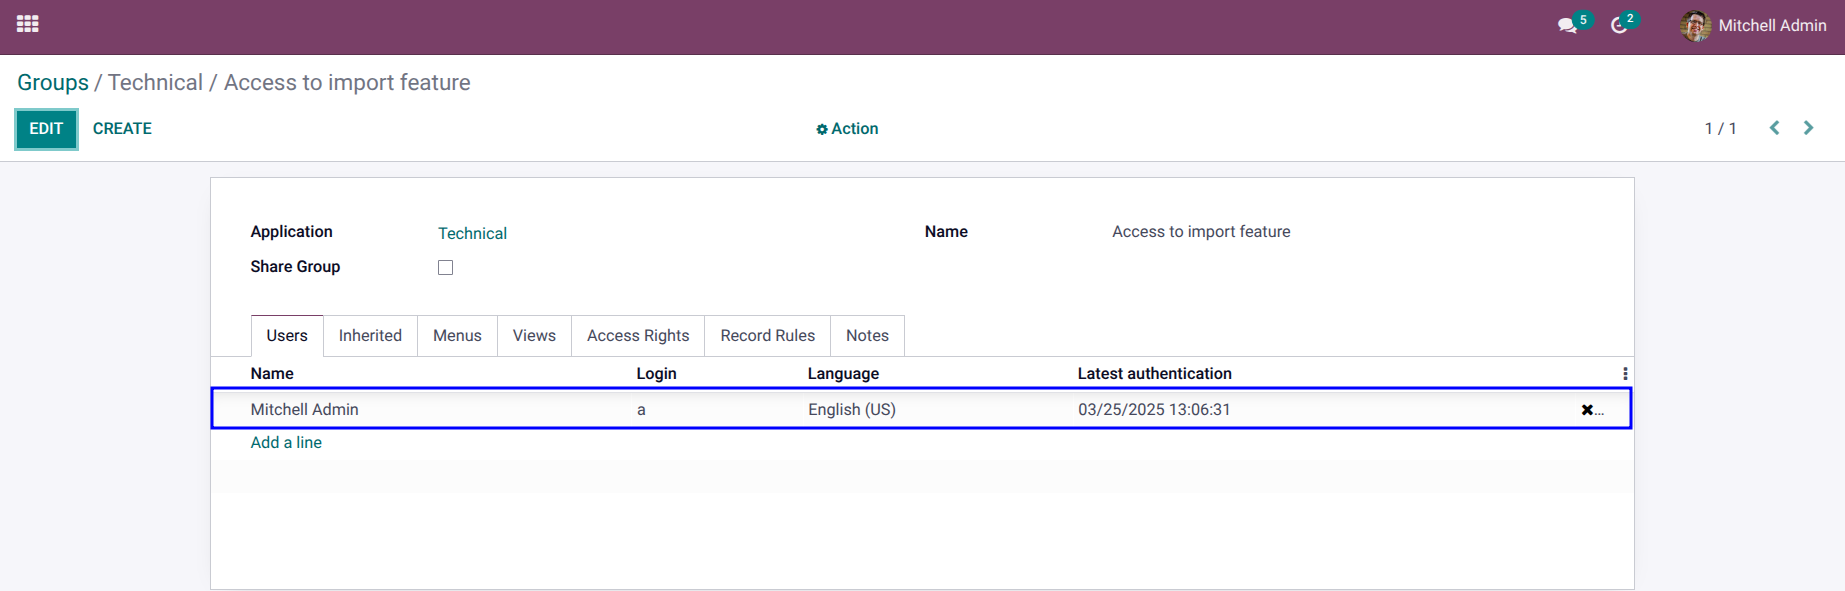
Task: Select the Mitchell Admin name cell
Action: click(x=304, y=410)
